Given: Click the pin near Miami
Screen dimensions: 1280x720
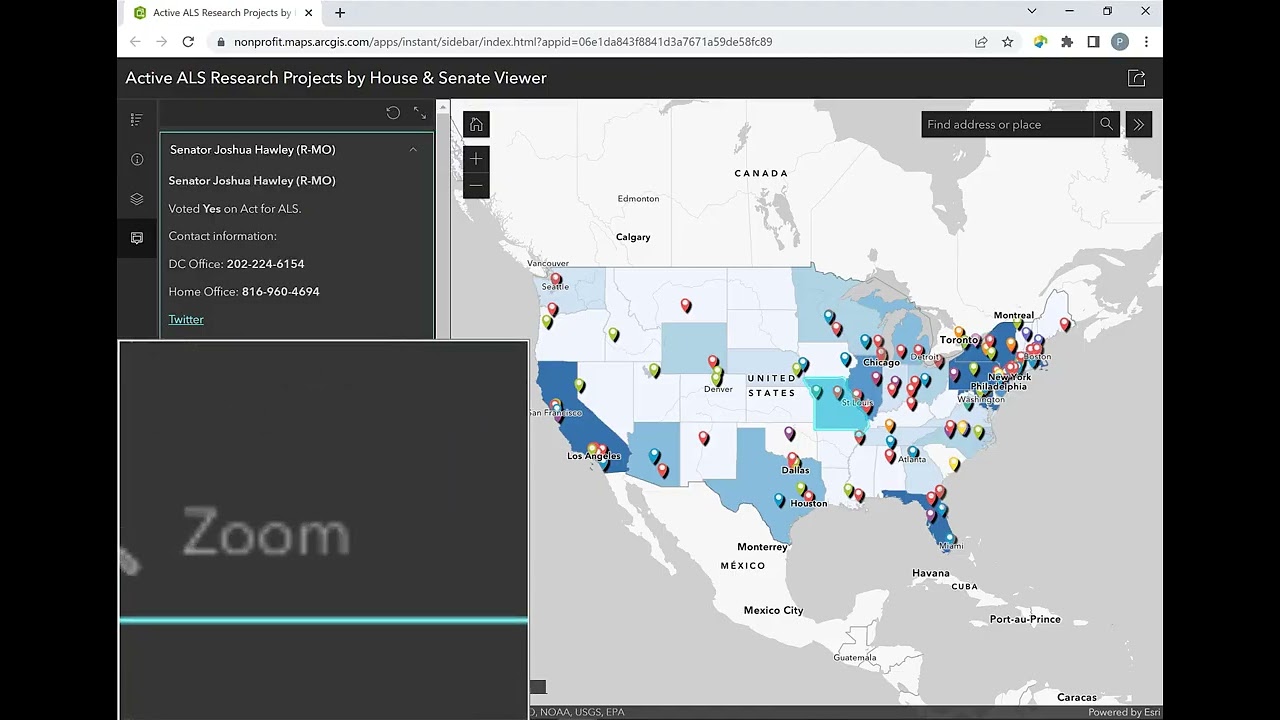Looking at the screenshot, I should click(x=950, y=539).
